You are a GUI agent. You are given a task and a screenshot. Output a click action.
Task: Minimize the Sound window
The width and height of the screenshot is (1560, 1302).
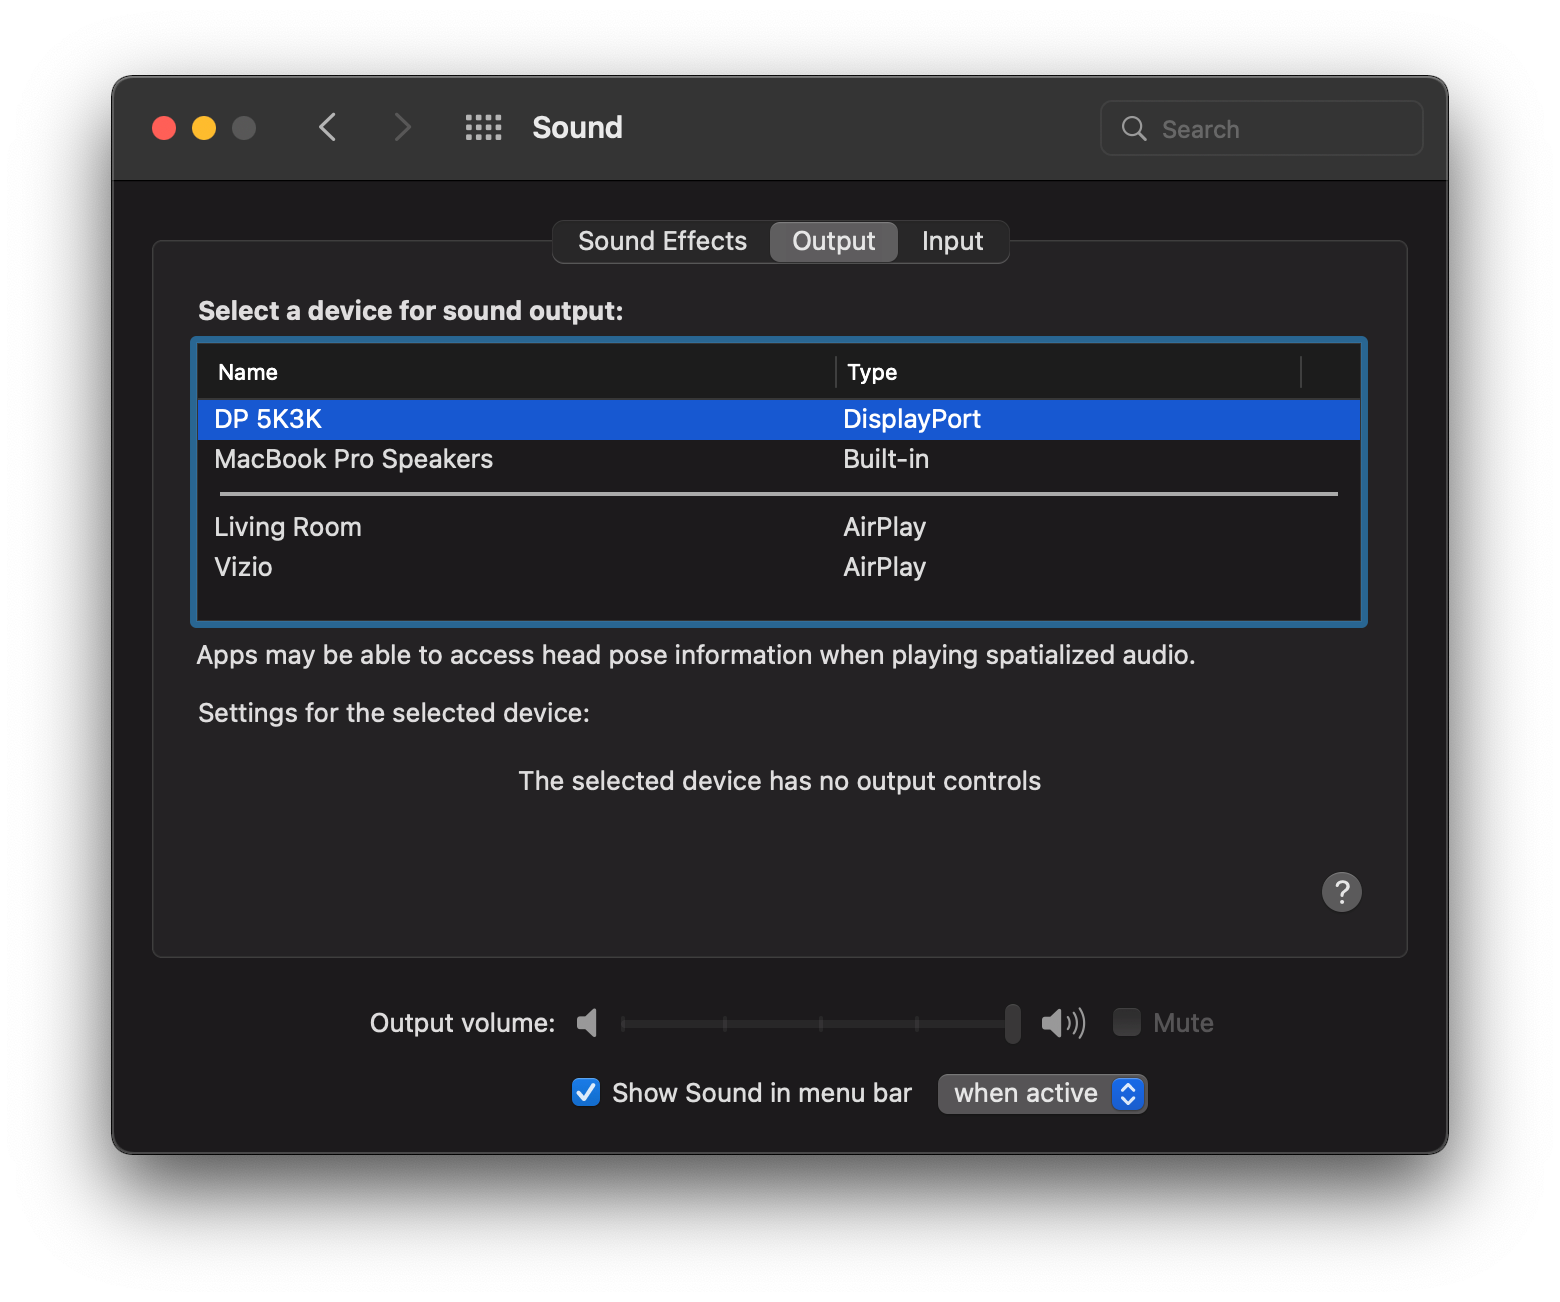click(x=204, y=128)
